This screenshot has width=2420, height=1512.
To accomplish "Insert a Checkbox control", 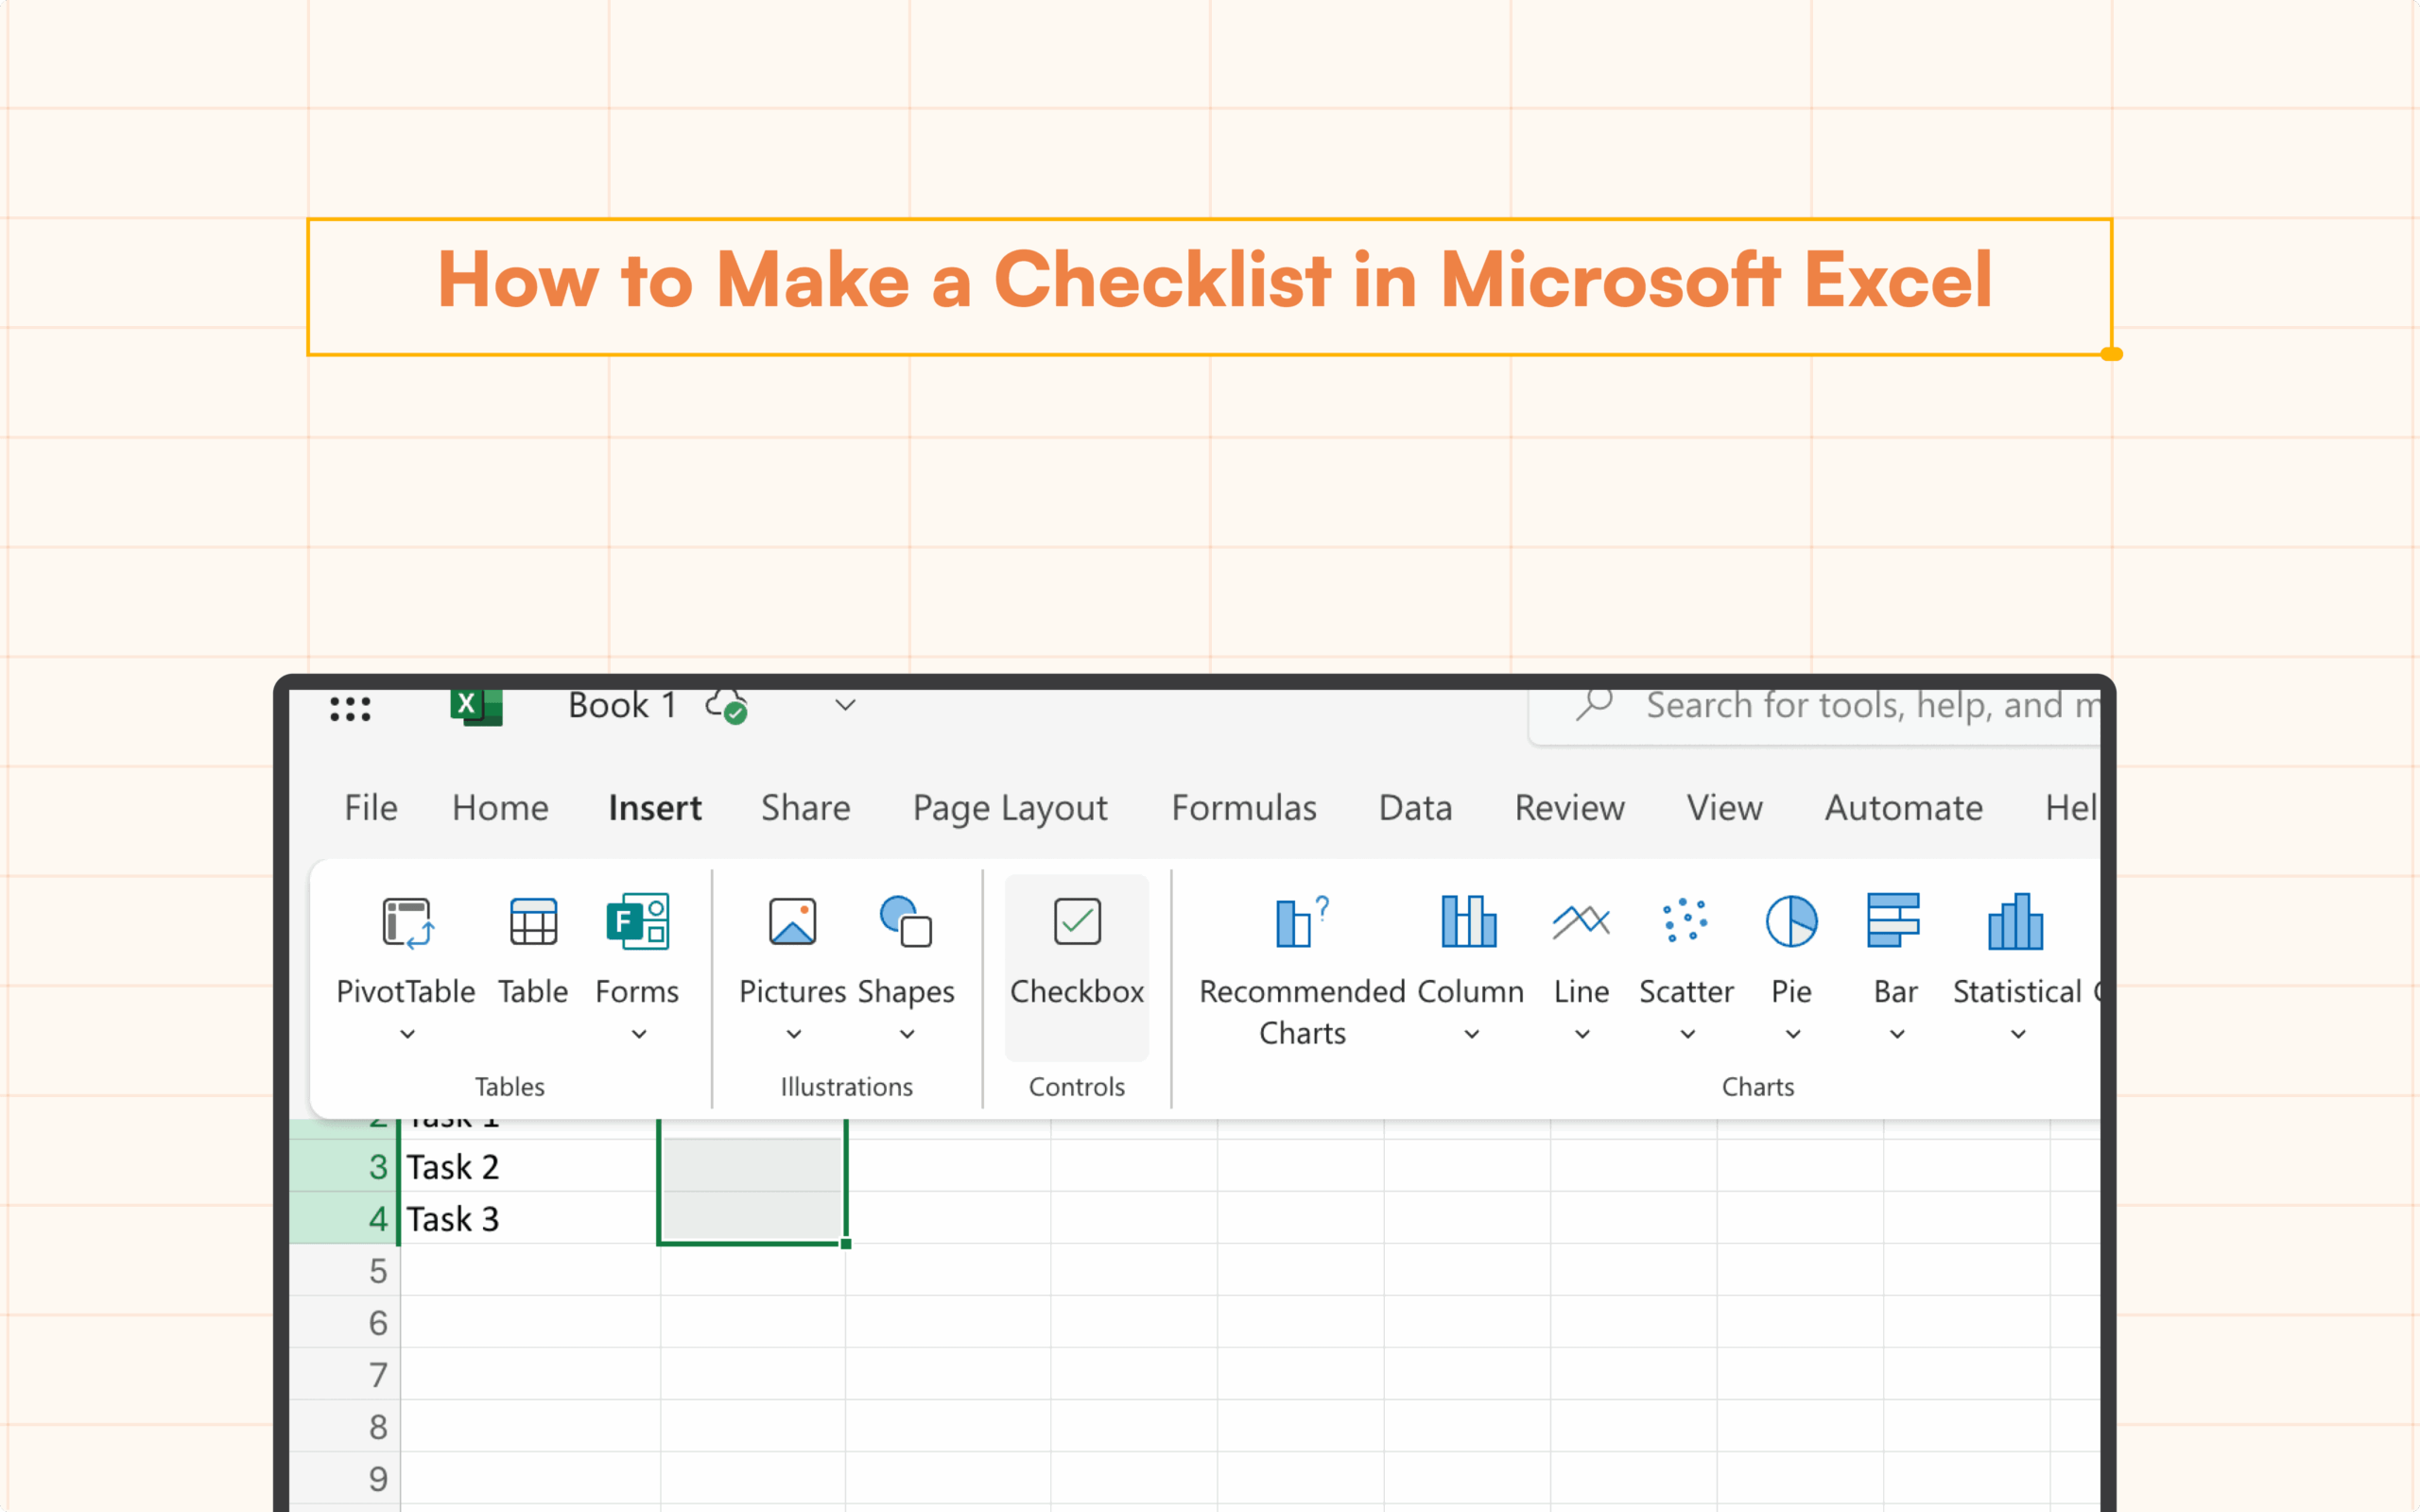I will (x=1077, y=966).
